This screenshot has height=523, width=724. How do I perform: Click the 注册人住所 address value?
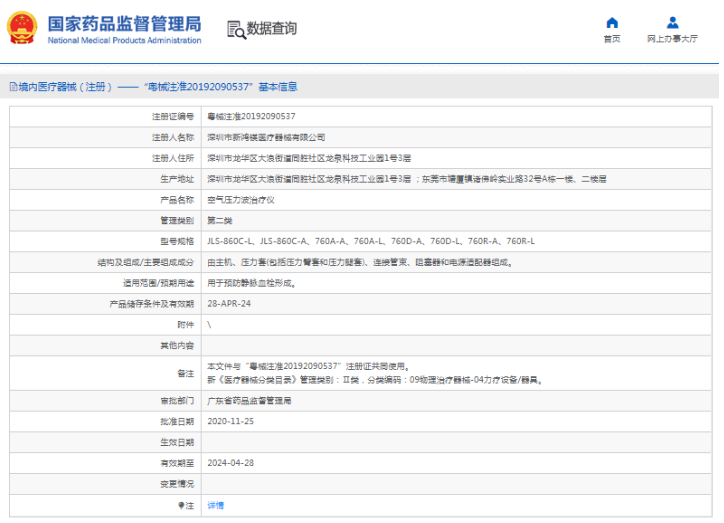click(309, 158)
